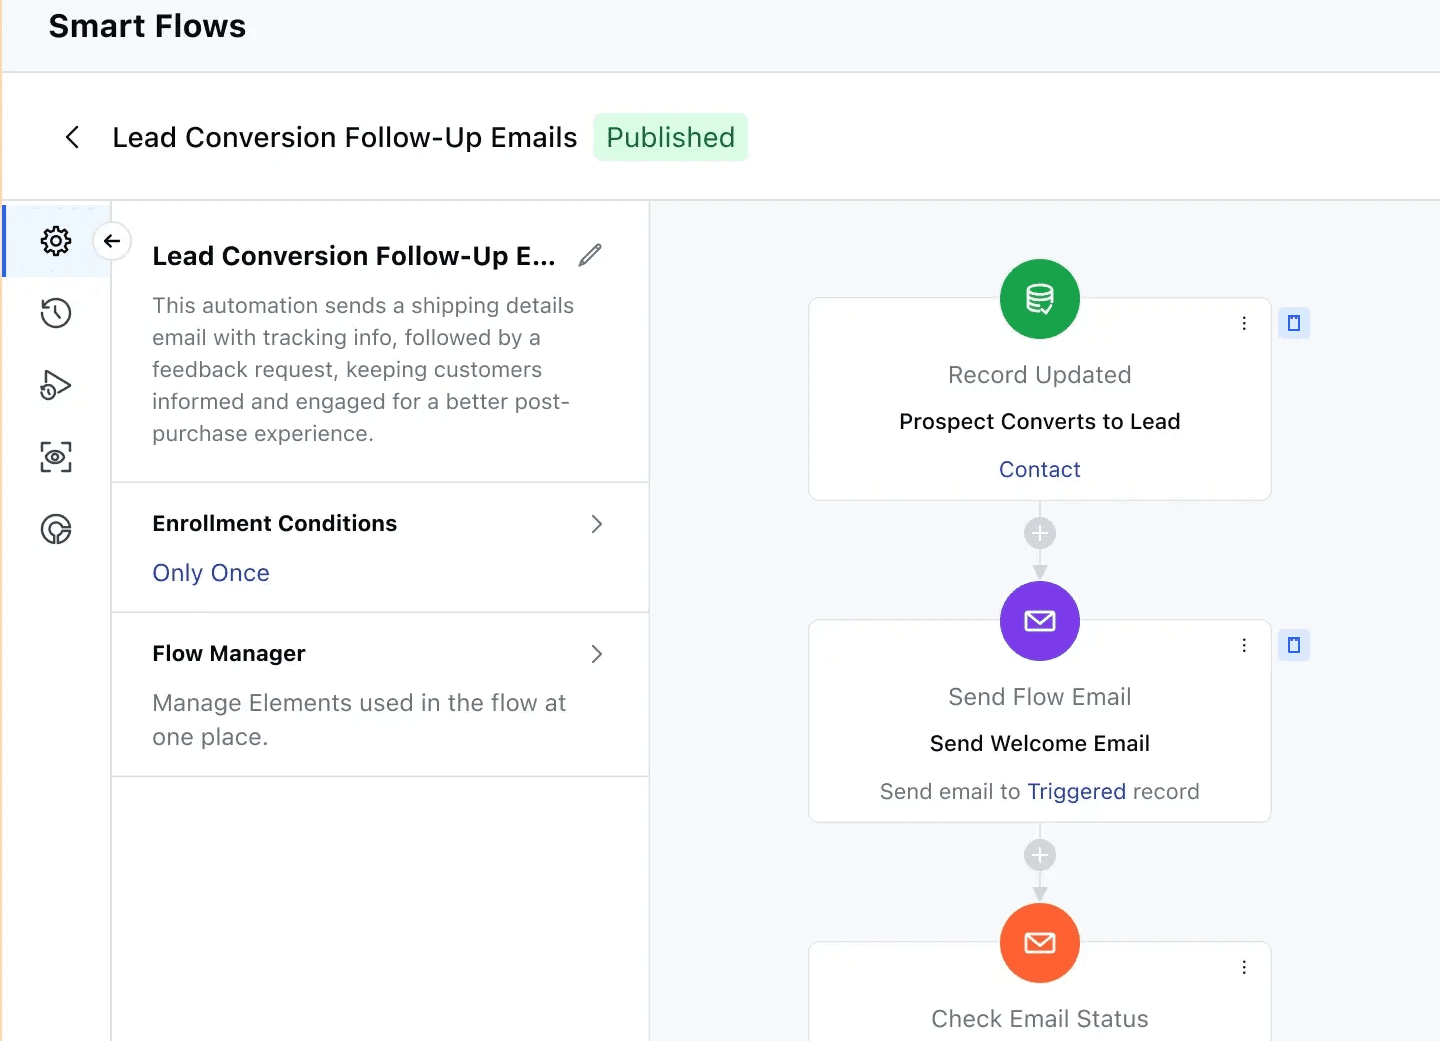Go back with the back arrow

72,137
